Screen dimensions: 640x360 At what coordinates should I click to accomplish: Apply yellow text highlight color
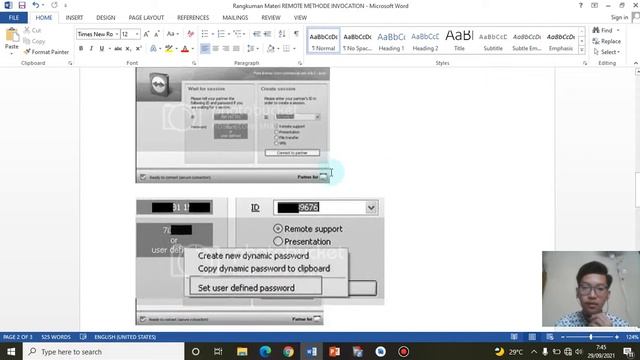169,49
